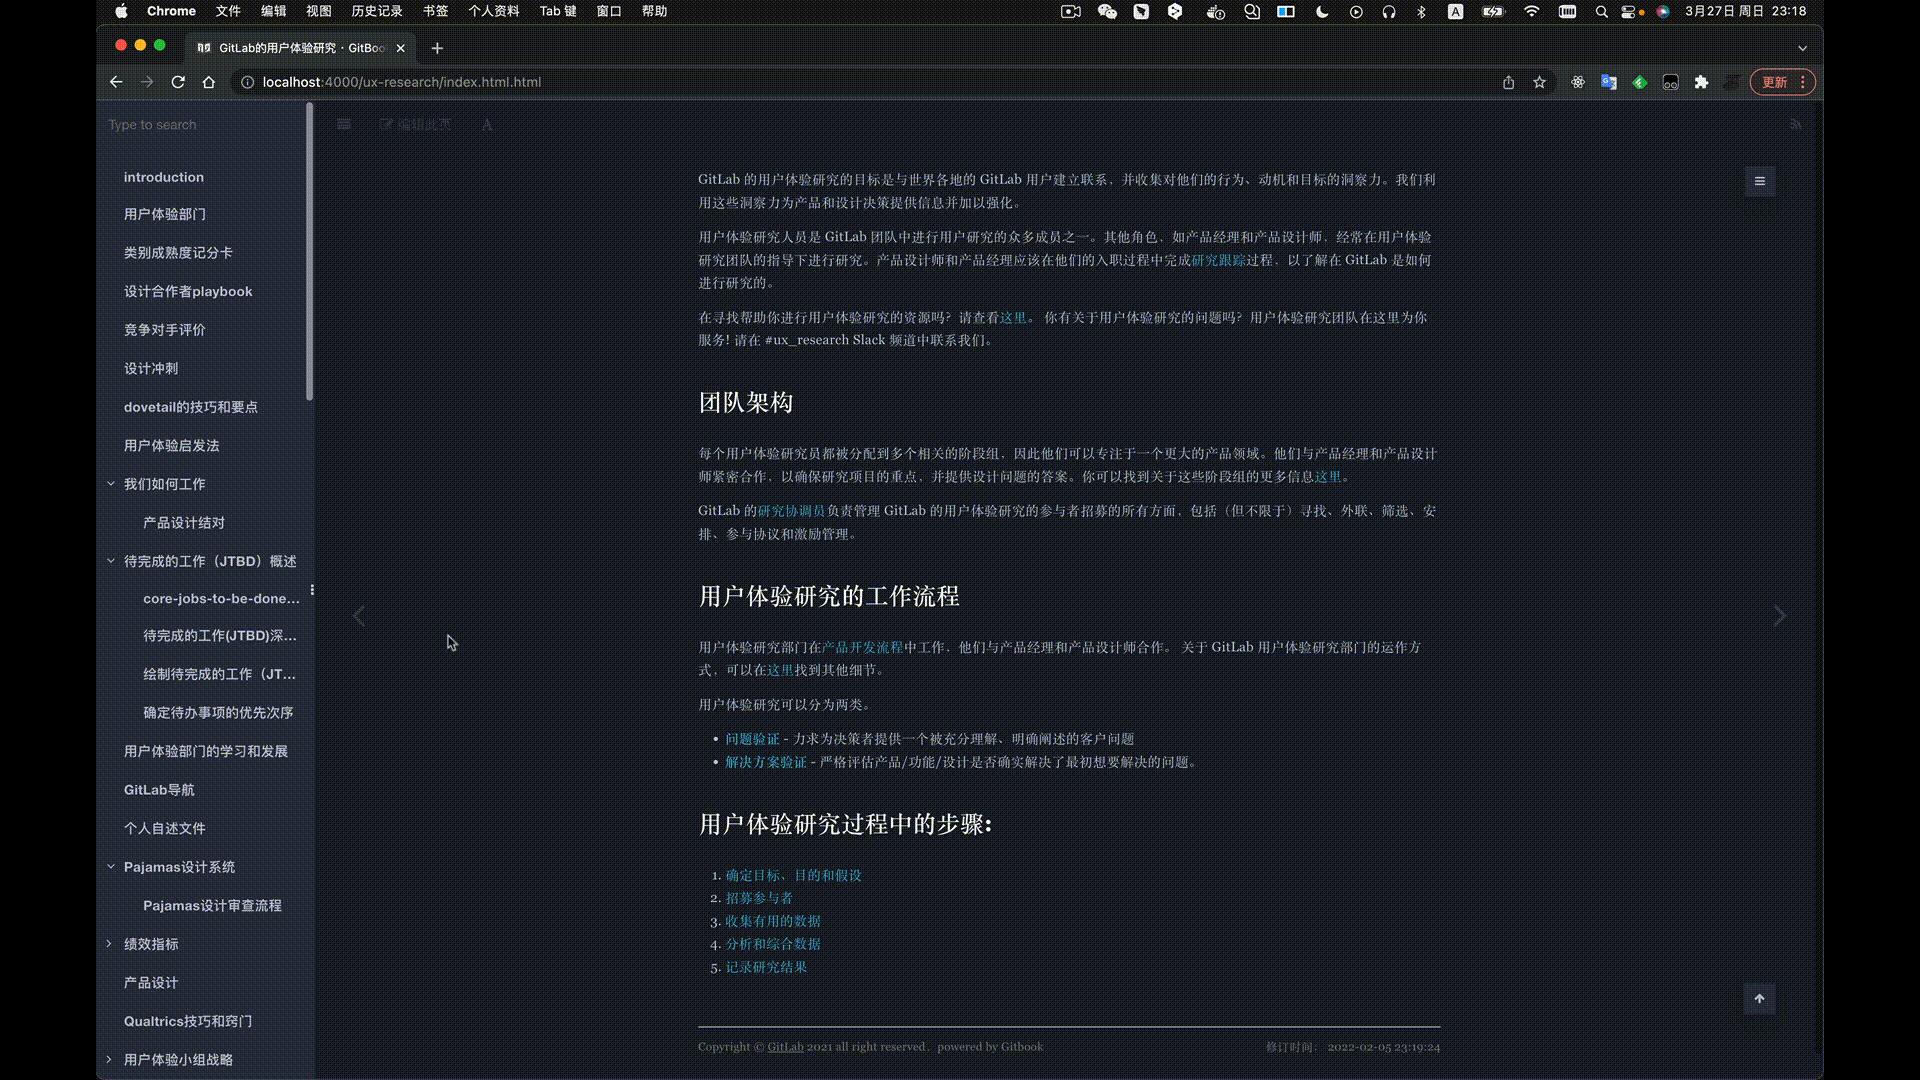The height and width of the screenshot is (1080, 1920).
Task: Open Wi-Fi menu bar icon
Action: 1532,12
